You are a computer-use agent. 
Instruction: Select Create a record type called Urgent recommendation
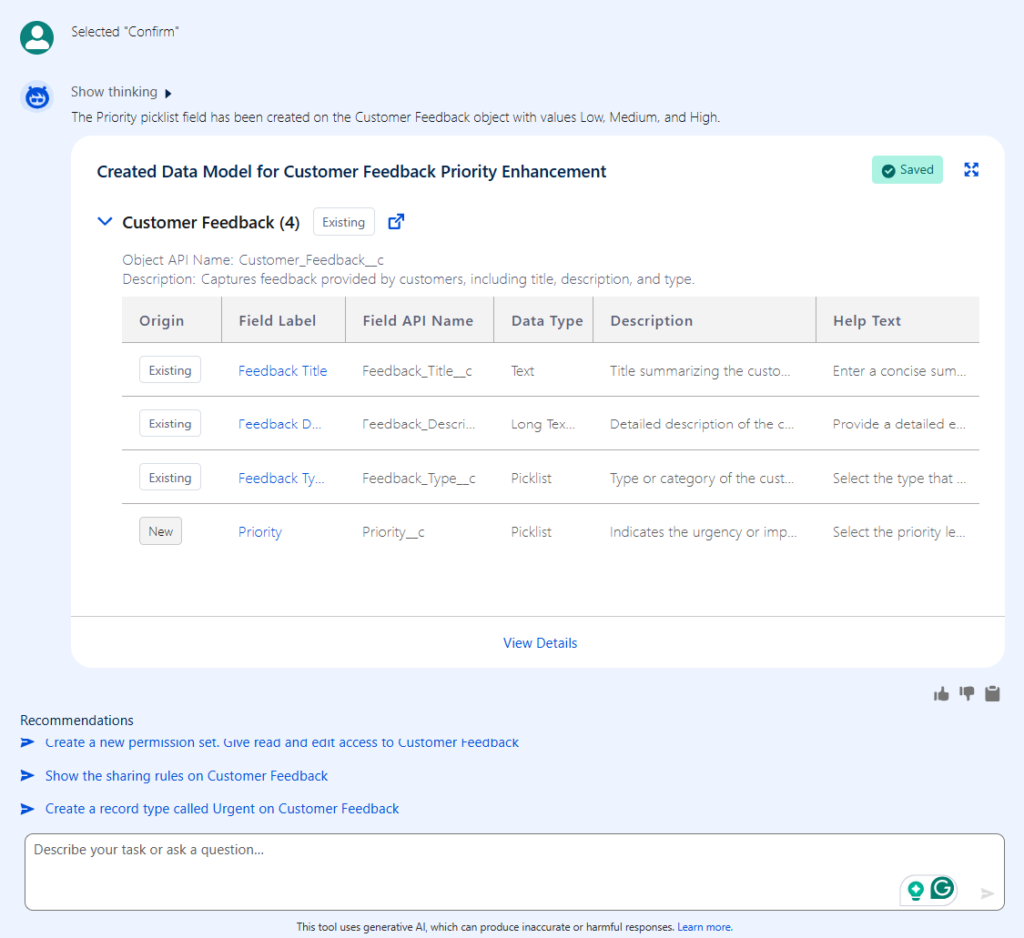(x=222, y=809)
